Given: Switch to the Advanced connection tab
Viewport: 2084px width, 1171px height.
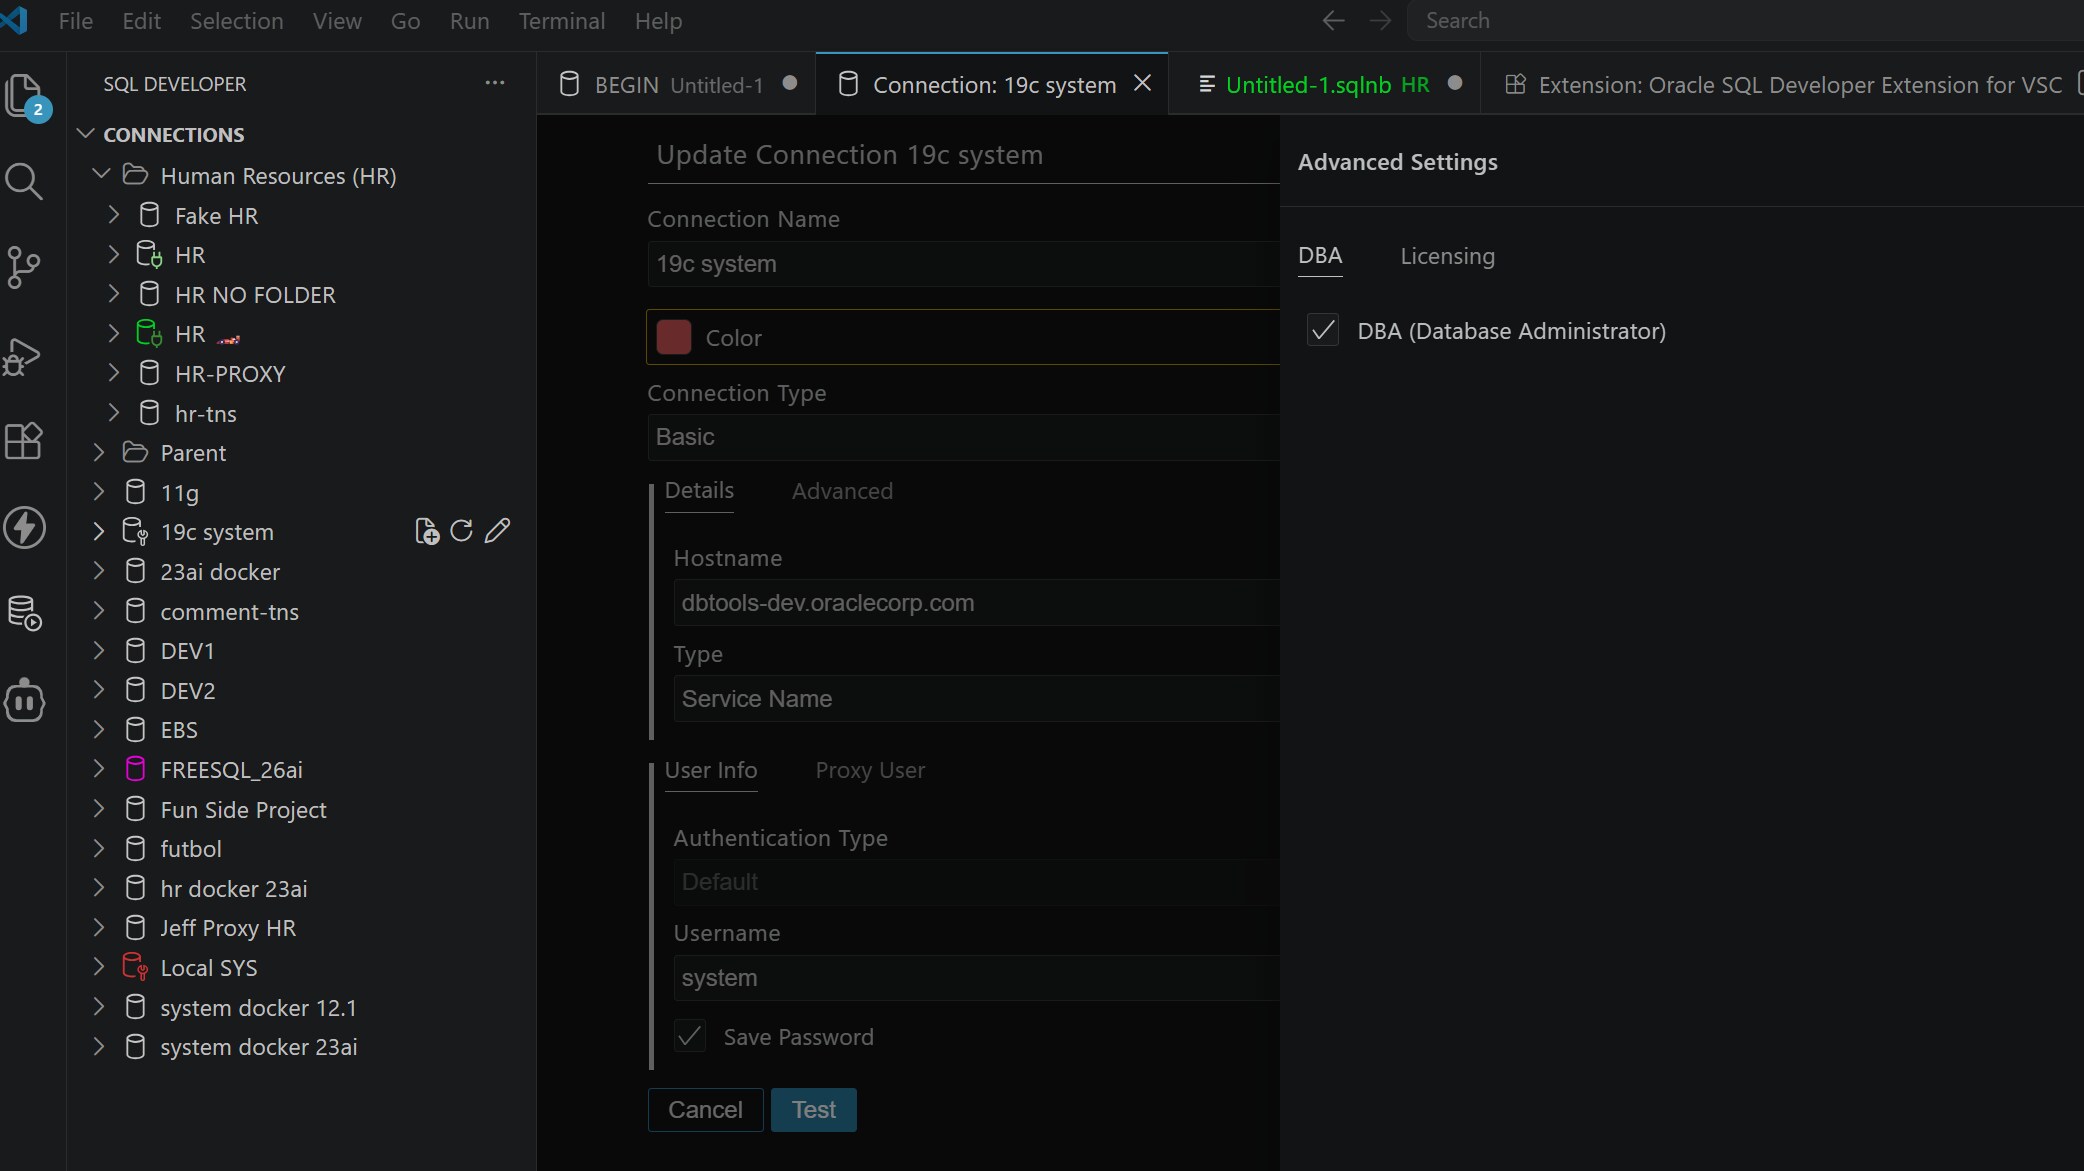Looking at the screenshot, I should 842,491.
